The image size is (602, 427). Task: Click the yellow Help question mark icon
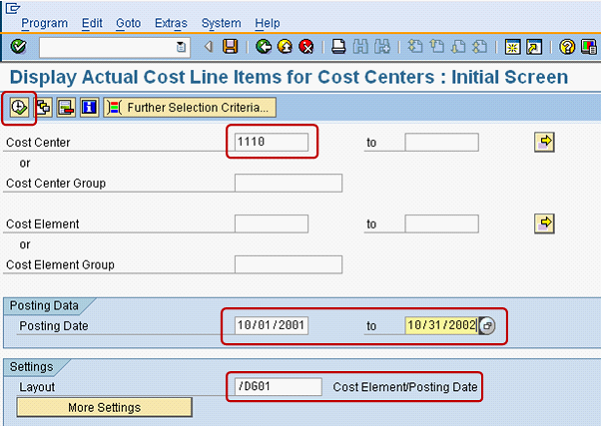pos(567,46)
